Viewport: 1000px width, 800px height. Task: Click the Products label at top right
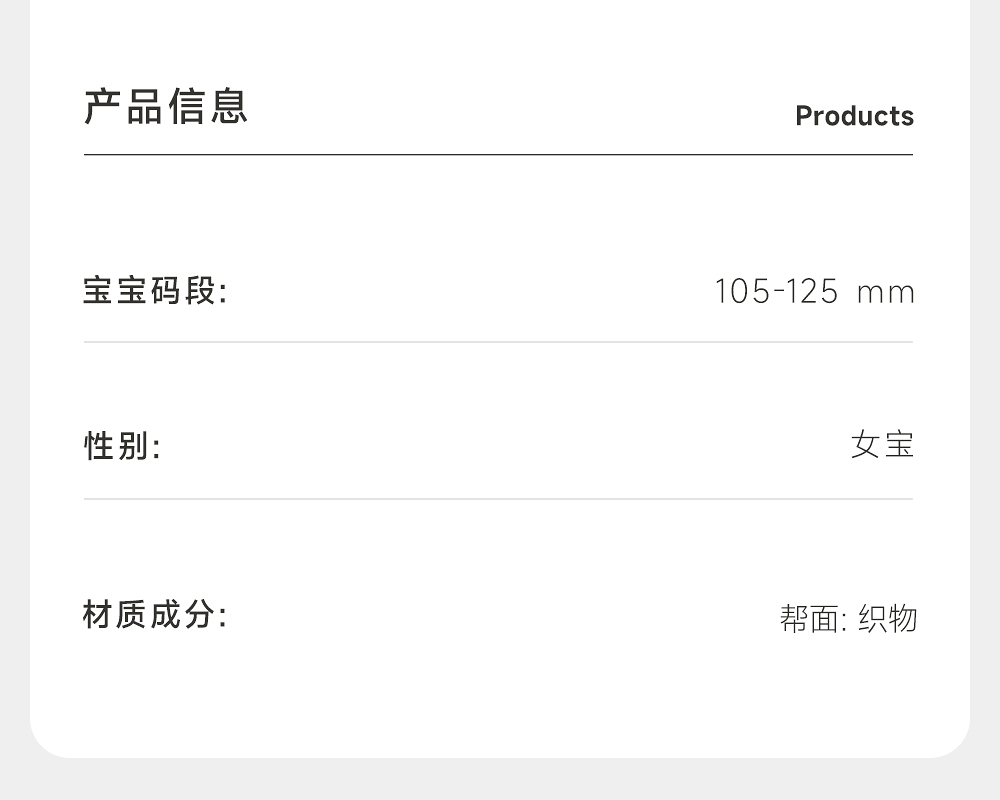pos(854,116)
